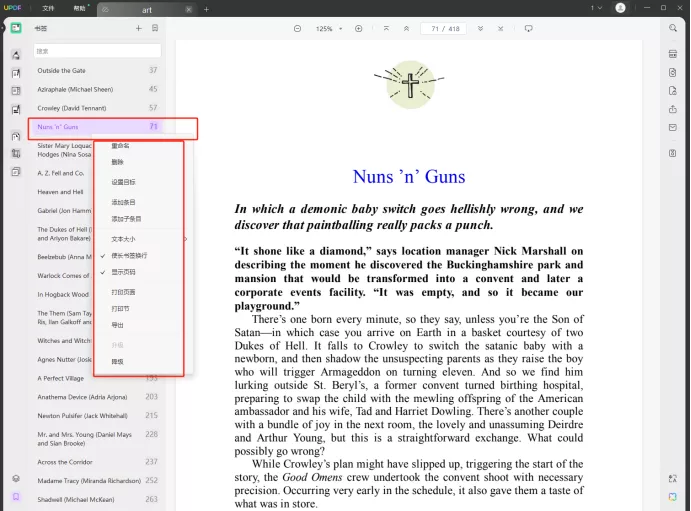The width and height of the screenshot is (691, 511).
Task: Open the 'Crowley (David Tennant)' bookmark
Action: (97, 108)
